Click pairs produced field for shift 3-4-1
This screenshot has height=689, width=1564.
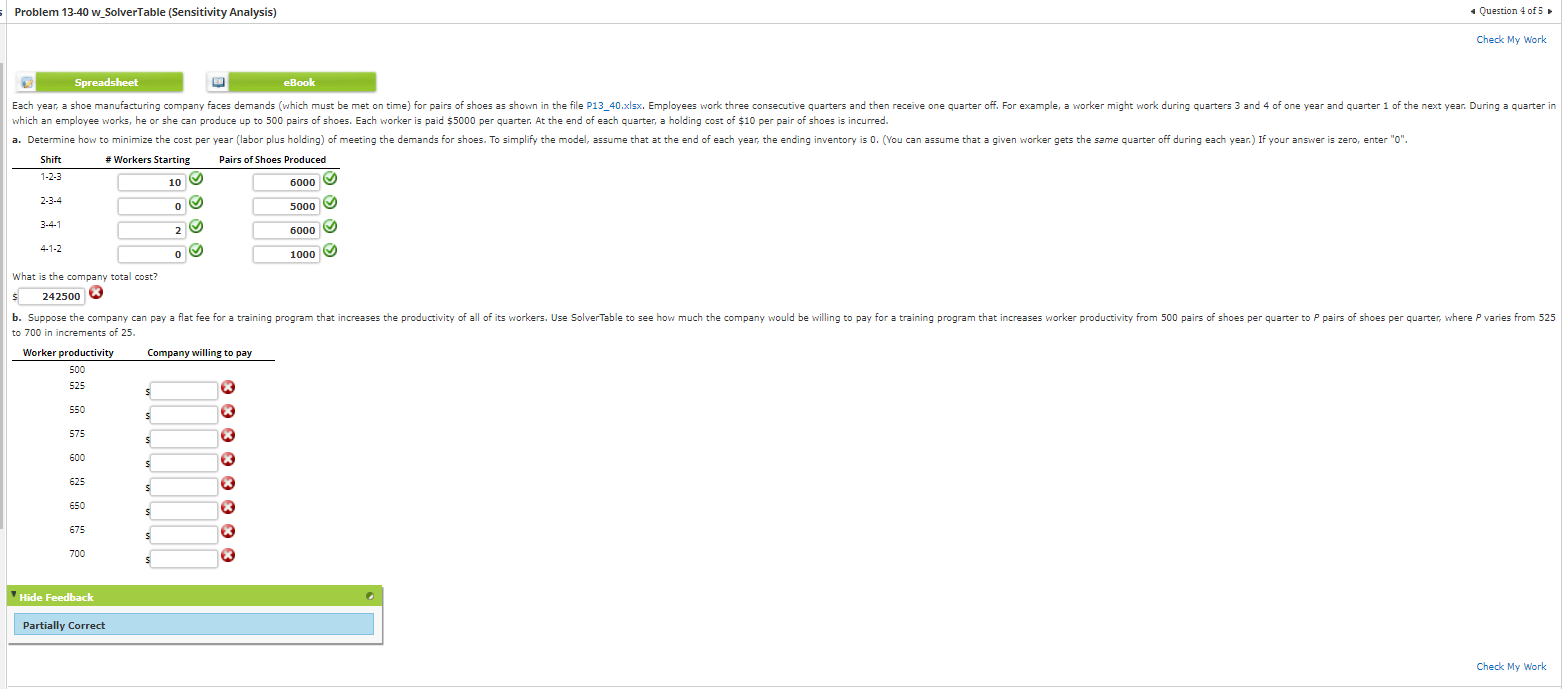[x=287, y=230]
